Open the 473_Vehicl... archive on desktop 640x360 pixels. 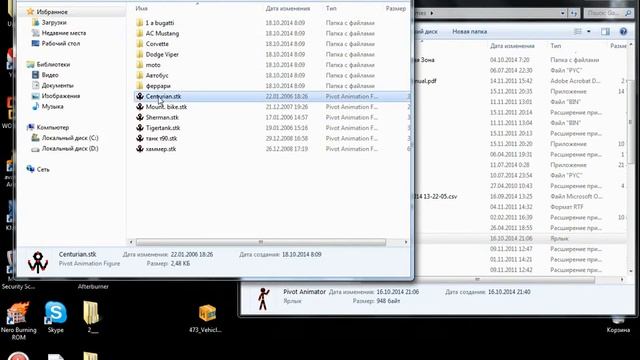click(206, 318)
